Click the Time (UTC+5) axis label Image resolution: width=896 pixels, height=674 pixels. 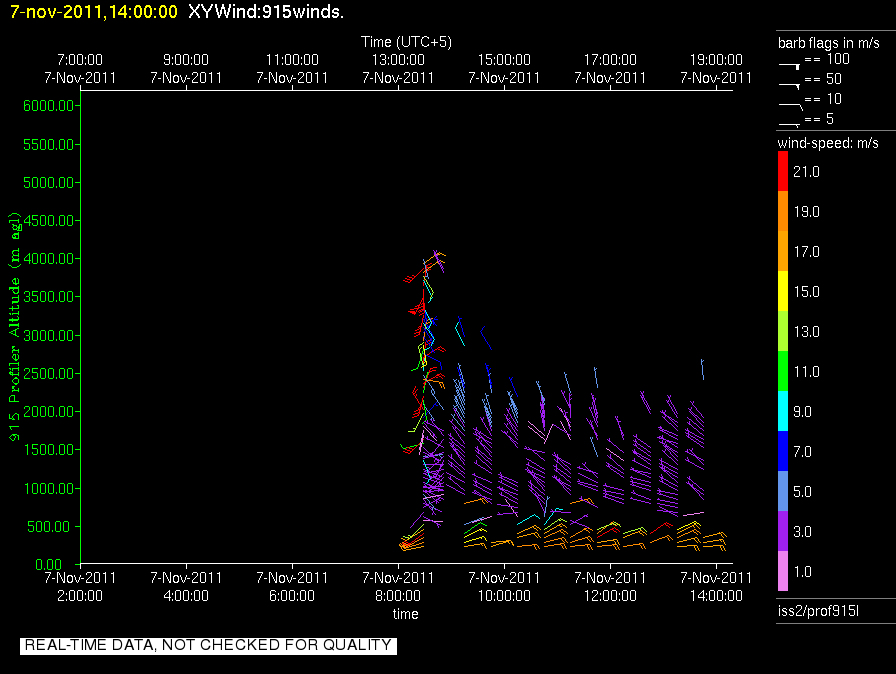point(406,42)
